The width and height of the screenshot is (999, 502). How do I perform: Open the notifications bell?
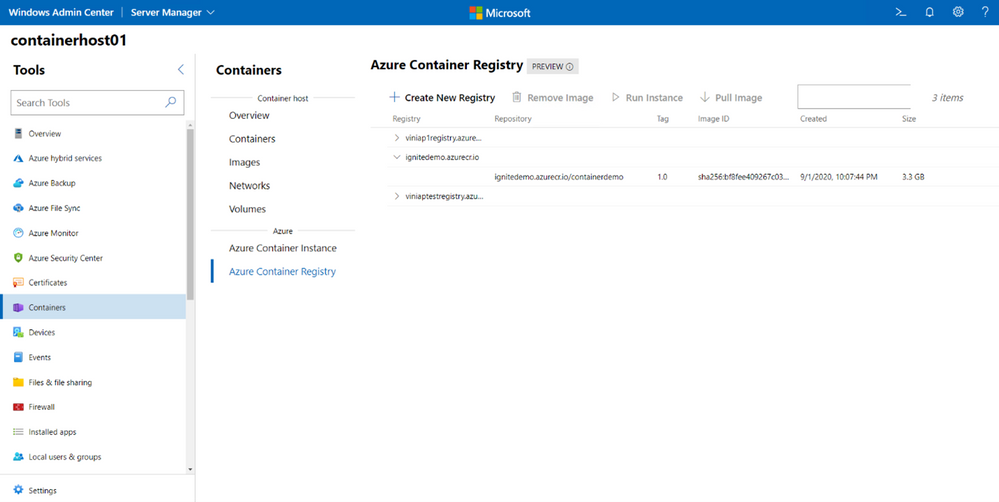pyautogui.click(x=929, y=13)
